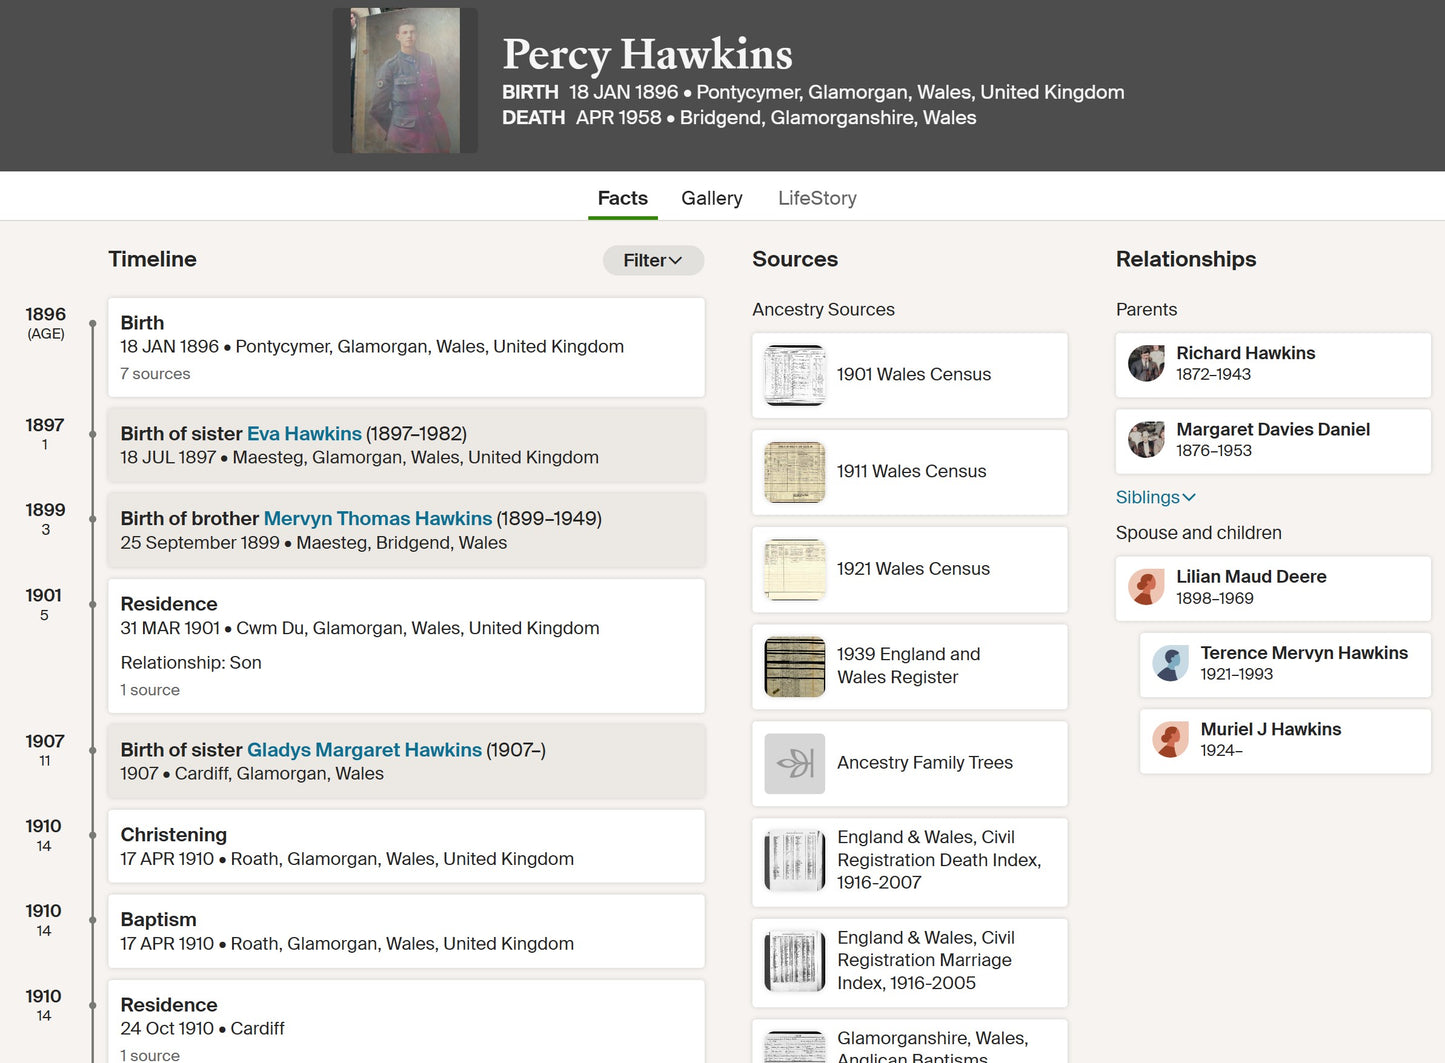Screen dimensions: 1445x1063
Task: Click Lilian Maud Deere avatar icon
Action: pos(1146,587)
